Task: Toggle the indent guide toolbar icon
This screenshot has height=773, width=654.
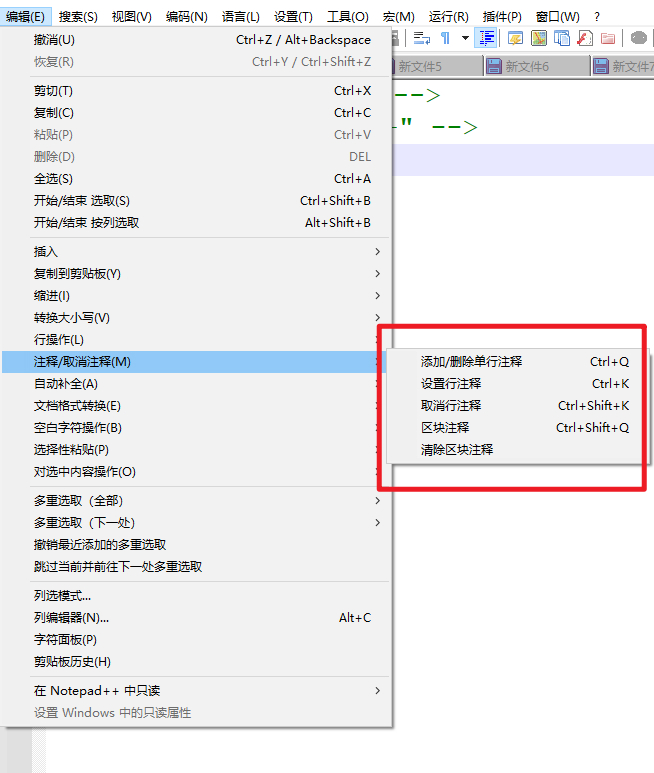Action: [486, 38]
